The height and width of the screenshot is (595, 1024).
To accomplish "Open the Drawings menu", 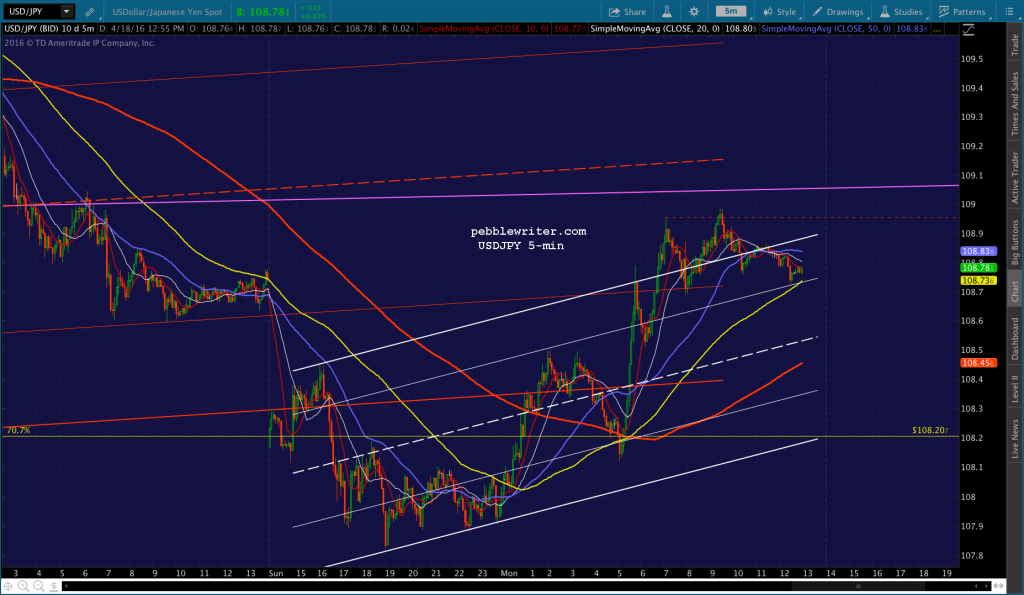I will (838, 12).
